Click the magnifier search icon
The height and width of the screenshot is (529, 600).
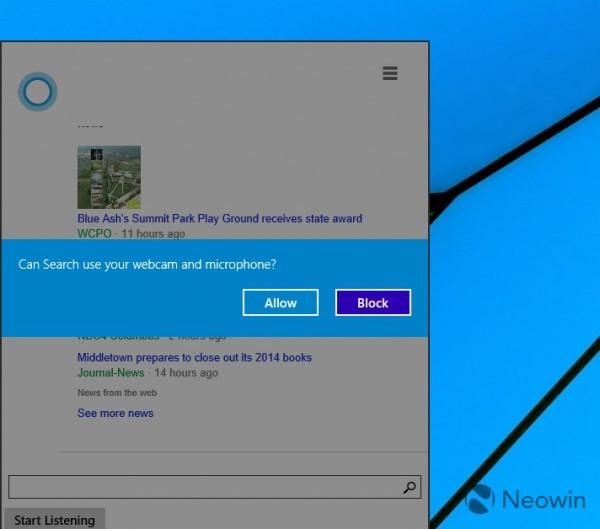[x=409, y=488]
